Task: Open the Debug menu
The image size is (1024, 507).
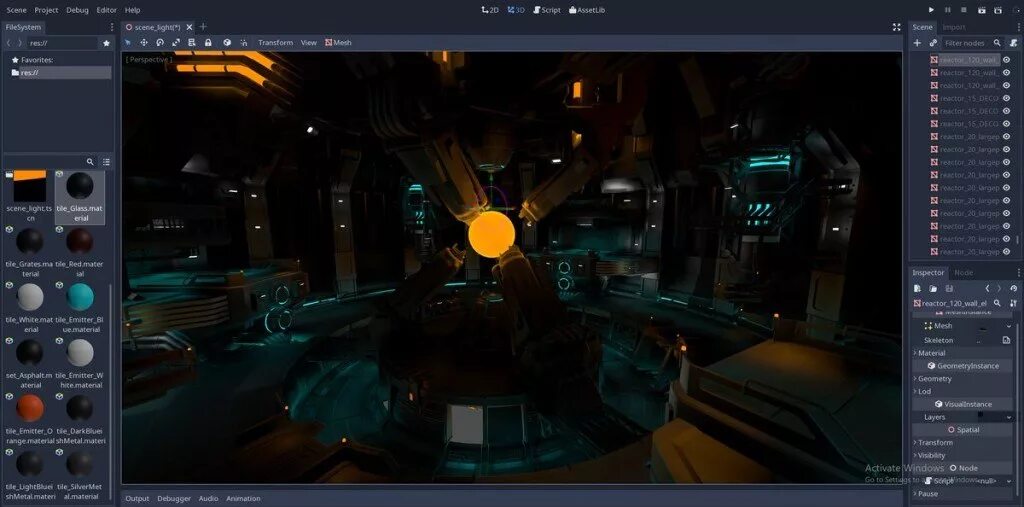Action: [x=78, y=10]
